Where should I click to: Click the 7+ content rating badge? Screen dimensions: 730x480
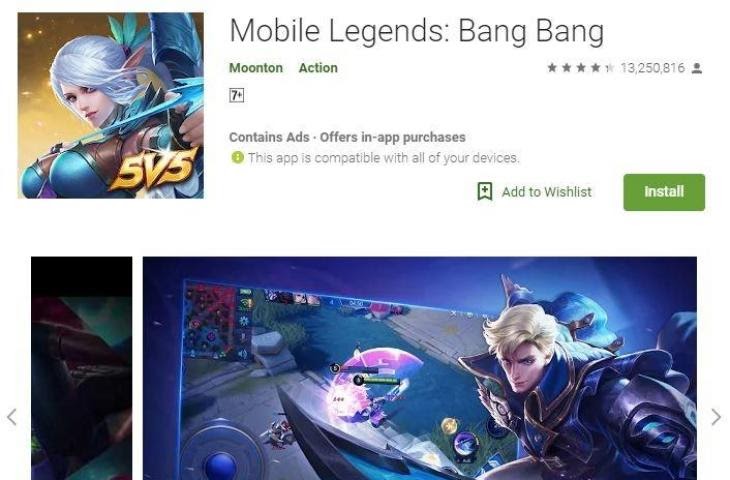tap(237, 95)
